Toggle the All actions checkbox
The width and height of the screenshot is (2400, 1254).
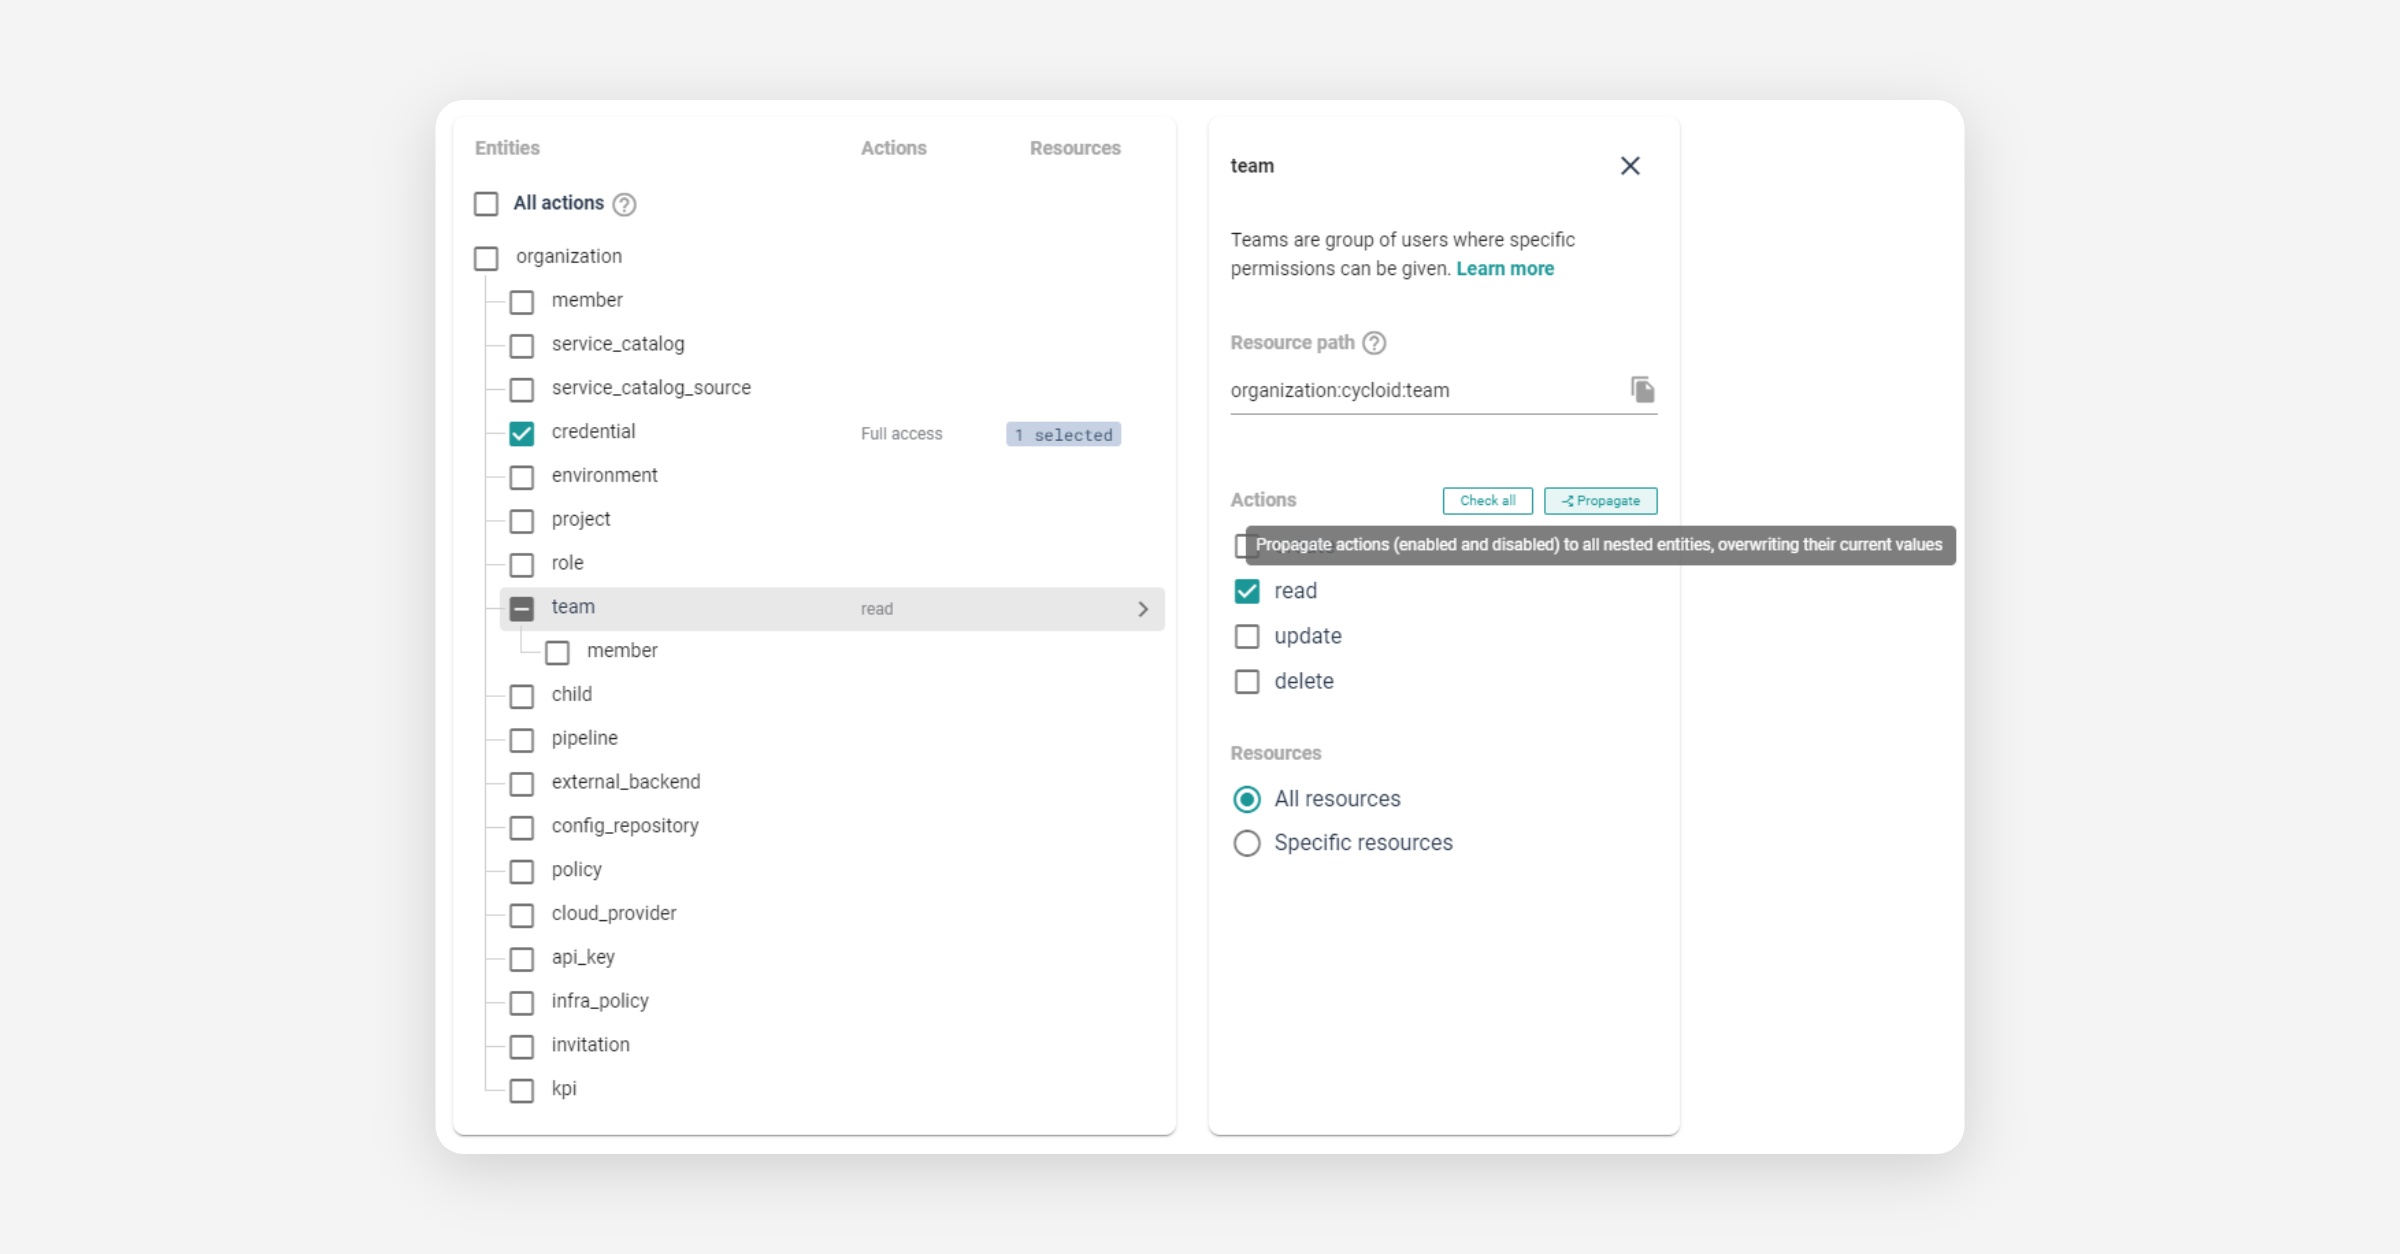[486, 204]
